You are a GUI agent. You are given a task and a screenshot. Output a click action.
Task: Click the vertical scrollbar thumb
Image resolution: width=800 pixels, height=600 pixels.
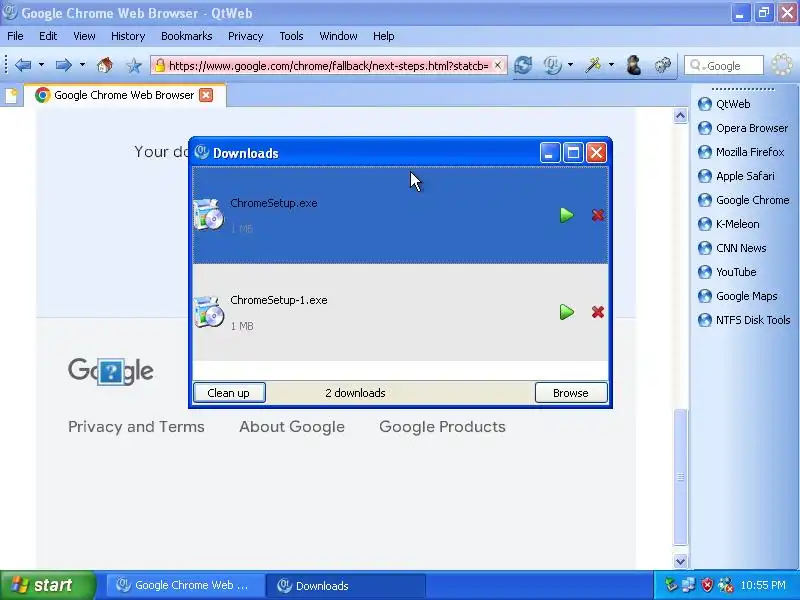[680, 477]
